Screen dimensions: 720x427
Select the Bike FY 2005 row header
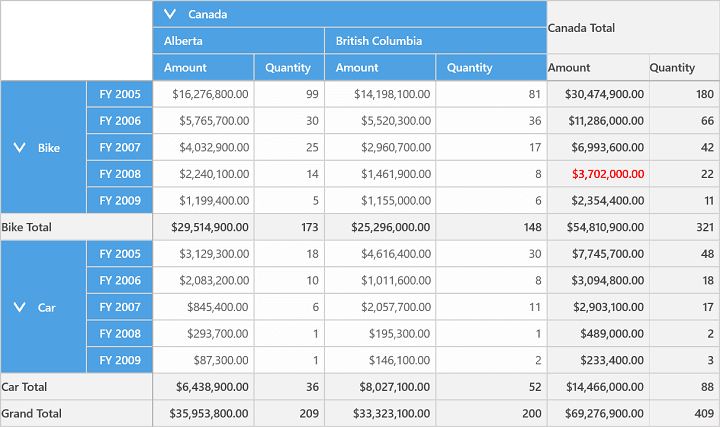pyautogui.click(x=119, y=94)
